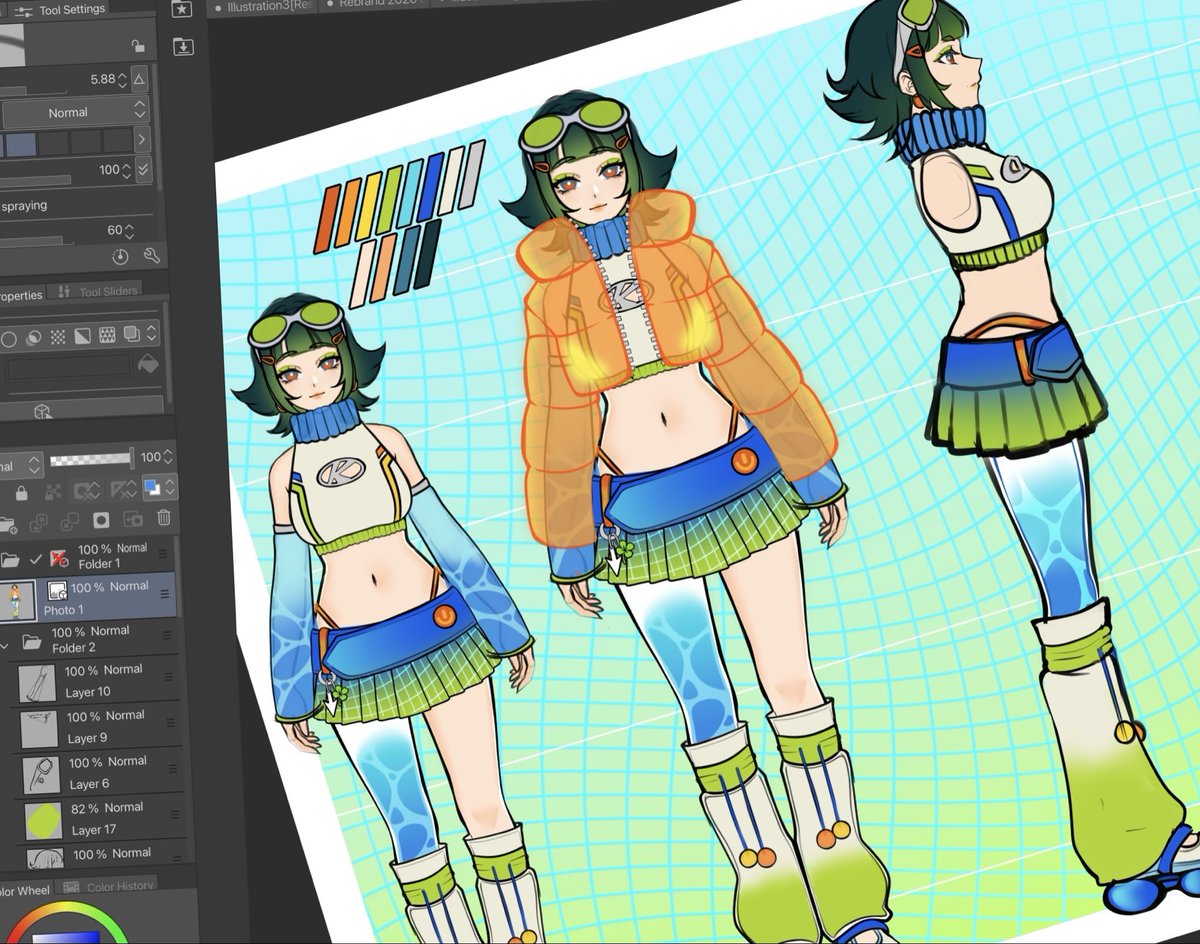
Task: Expand presets with the right arrow button
Action: point(142,141)
